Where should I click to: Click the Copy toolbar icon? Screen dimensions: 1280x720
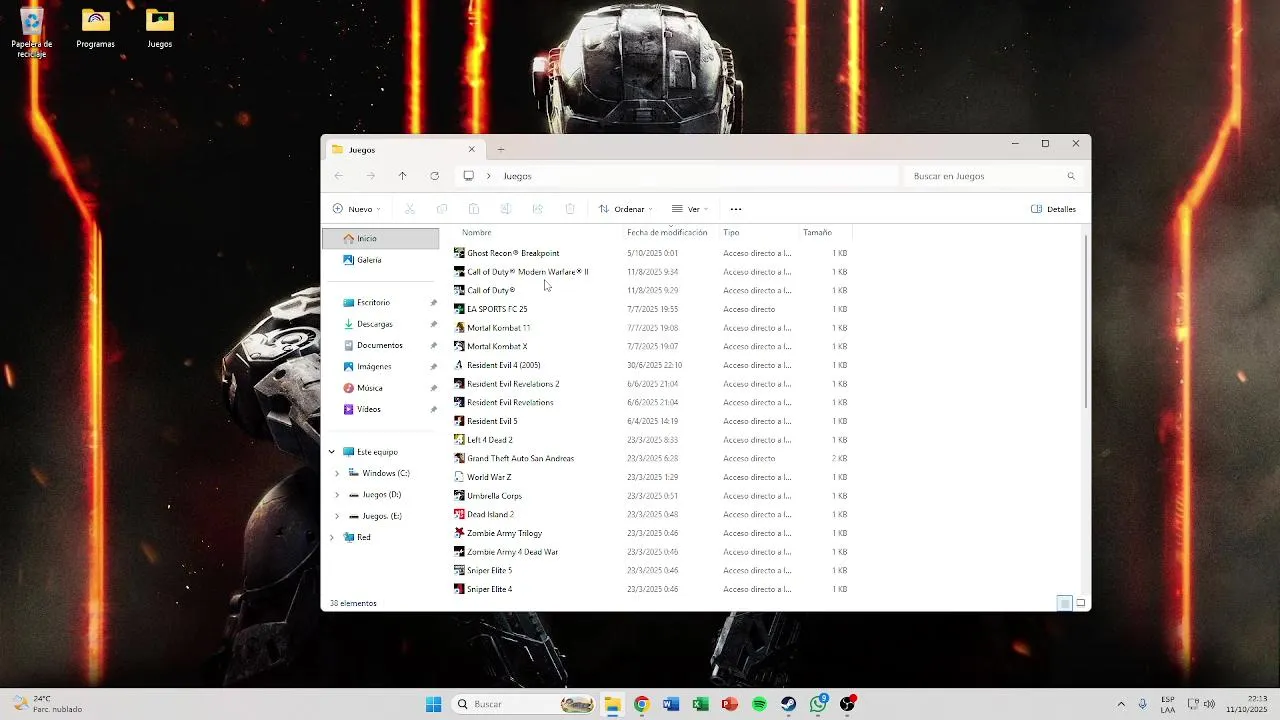pyautogui.click(x=442, y=209)
